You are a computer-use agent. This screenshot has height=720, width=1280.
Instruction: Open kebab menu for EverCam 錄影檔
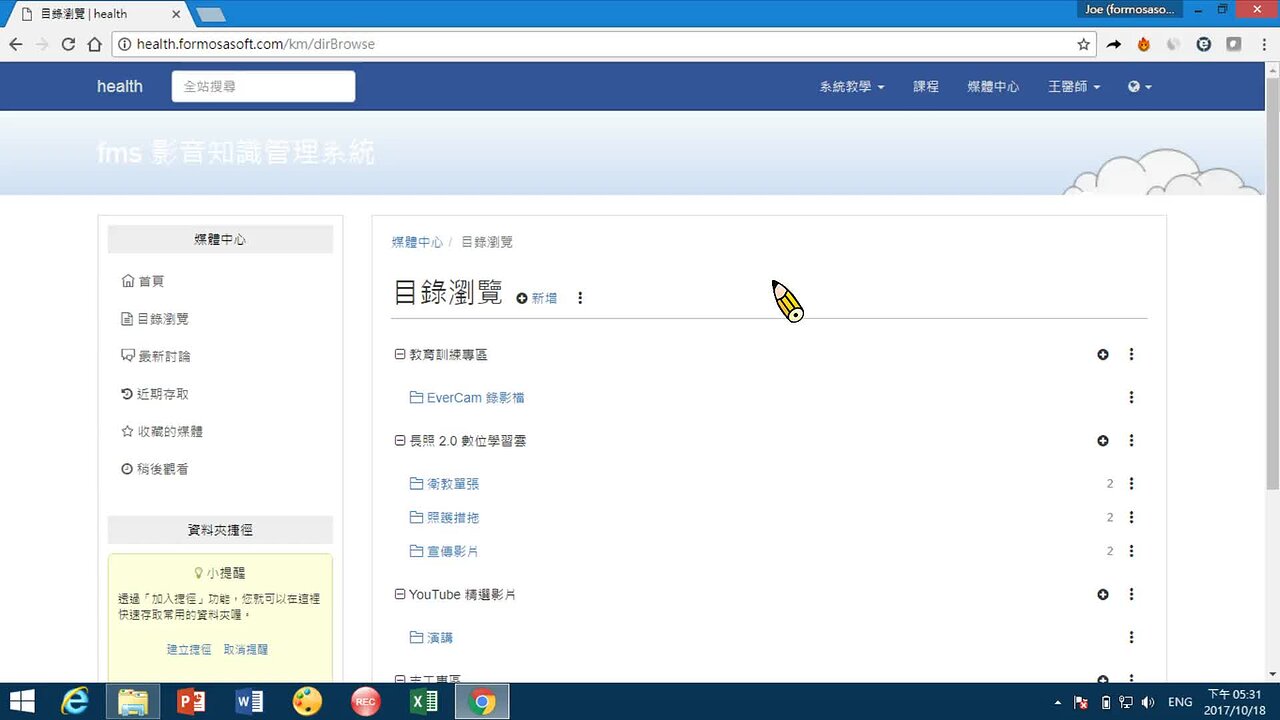click(1131, 397)
